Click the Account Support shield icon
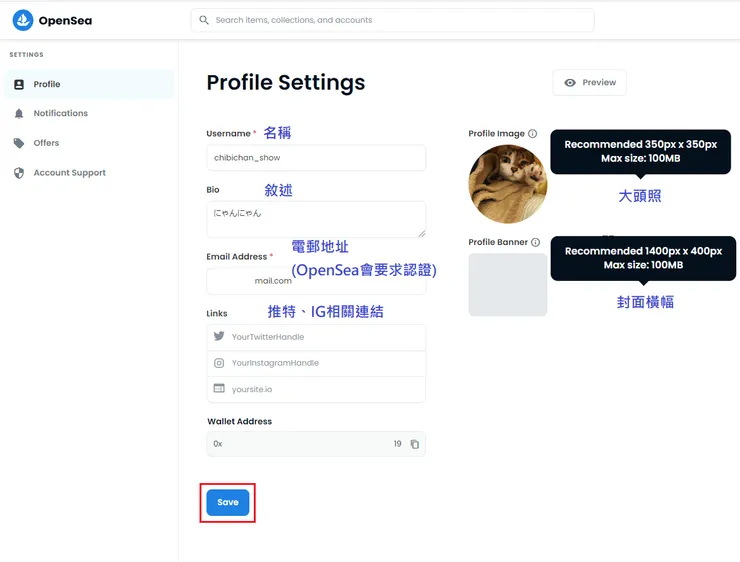This screenshot has width=740, height=562. pos(19,173)
